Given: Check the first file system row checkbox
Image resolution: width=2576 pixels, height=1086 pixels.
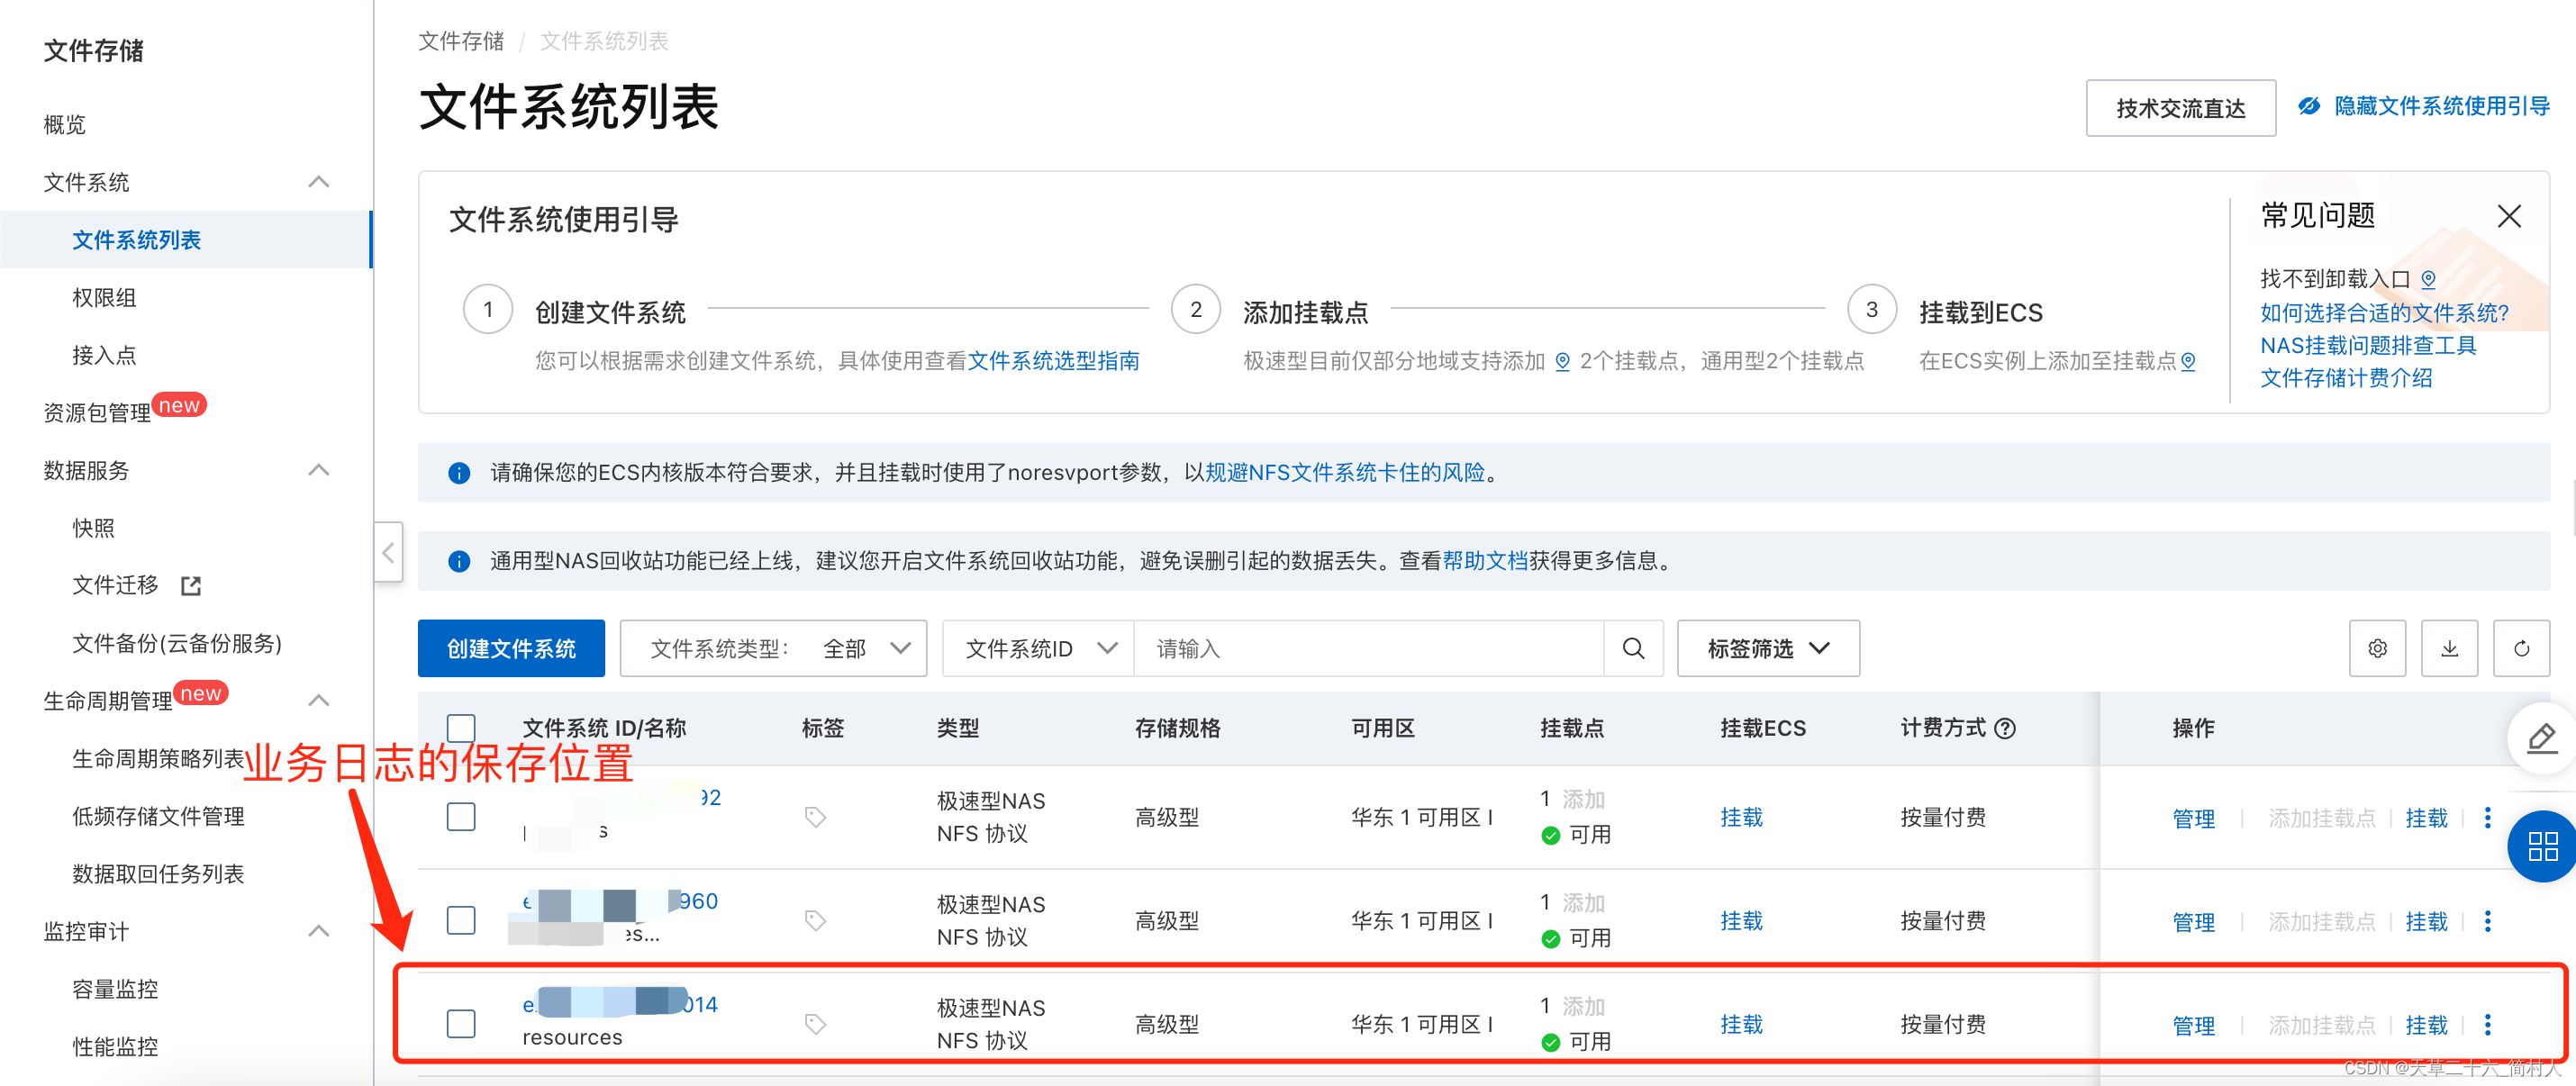Looking at the screenshot, I should [x=461, y=817].
